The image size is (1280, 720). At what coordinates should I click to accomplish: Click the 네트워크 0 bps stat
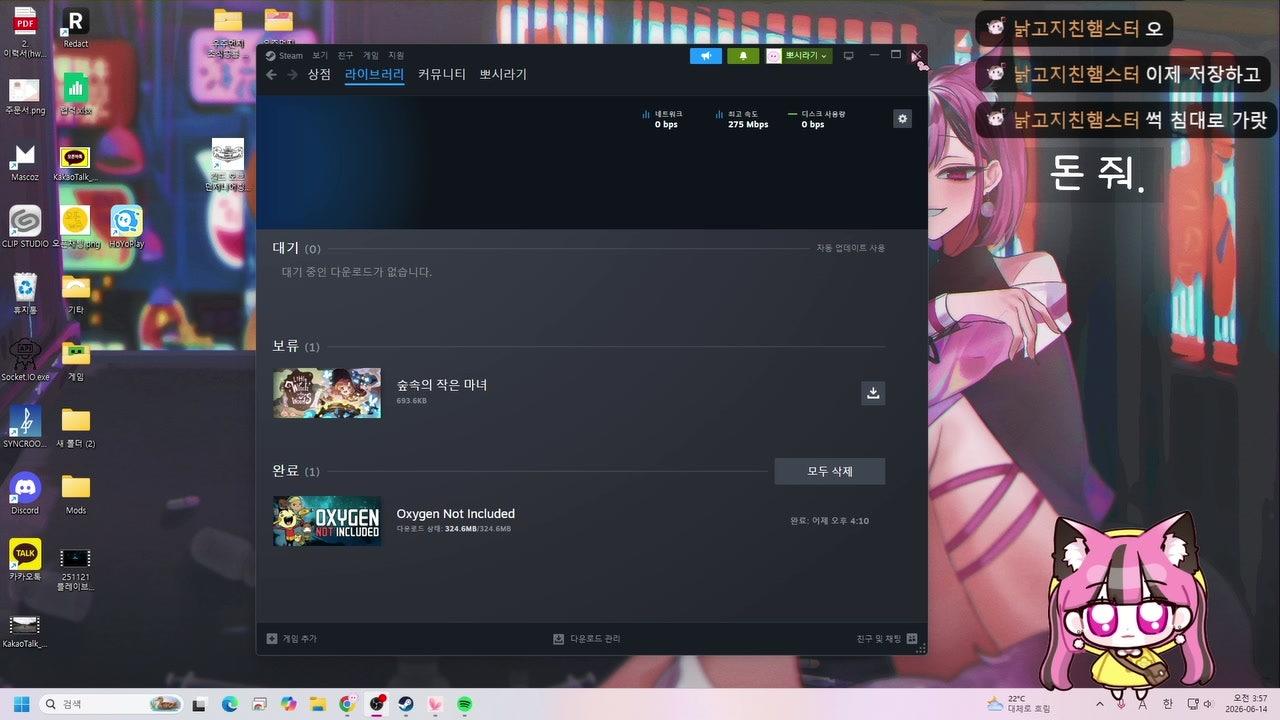[x=662, y=119]
